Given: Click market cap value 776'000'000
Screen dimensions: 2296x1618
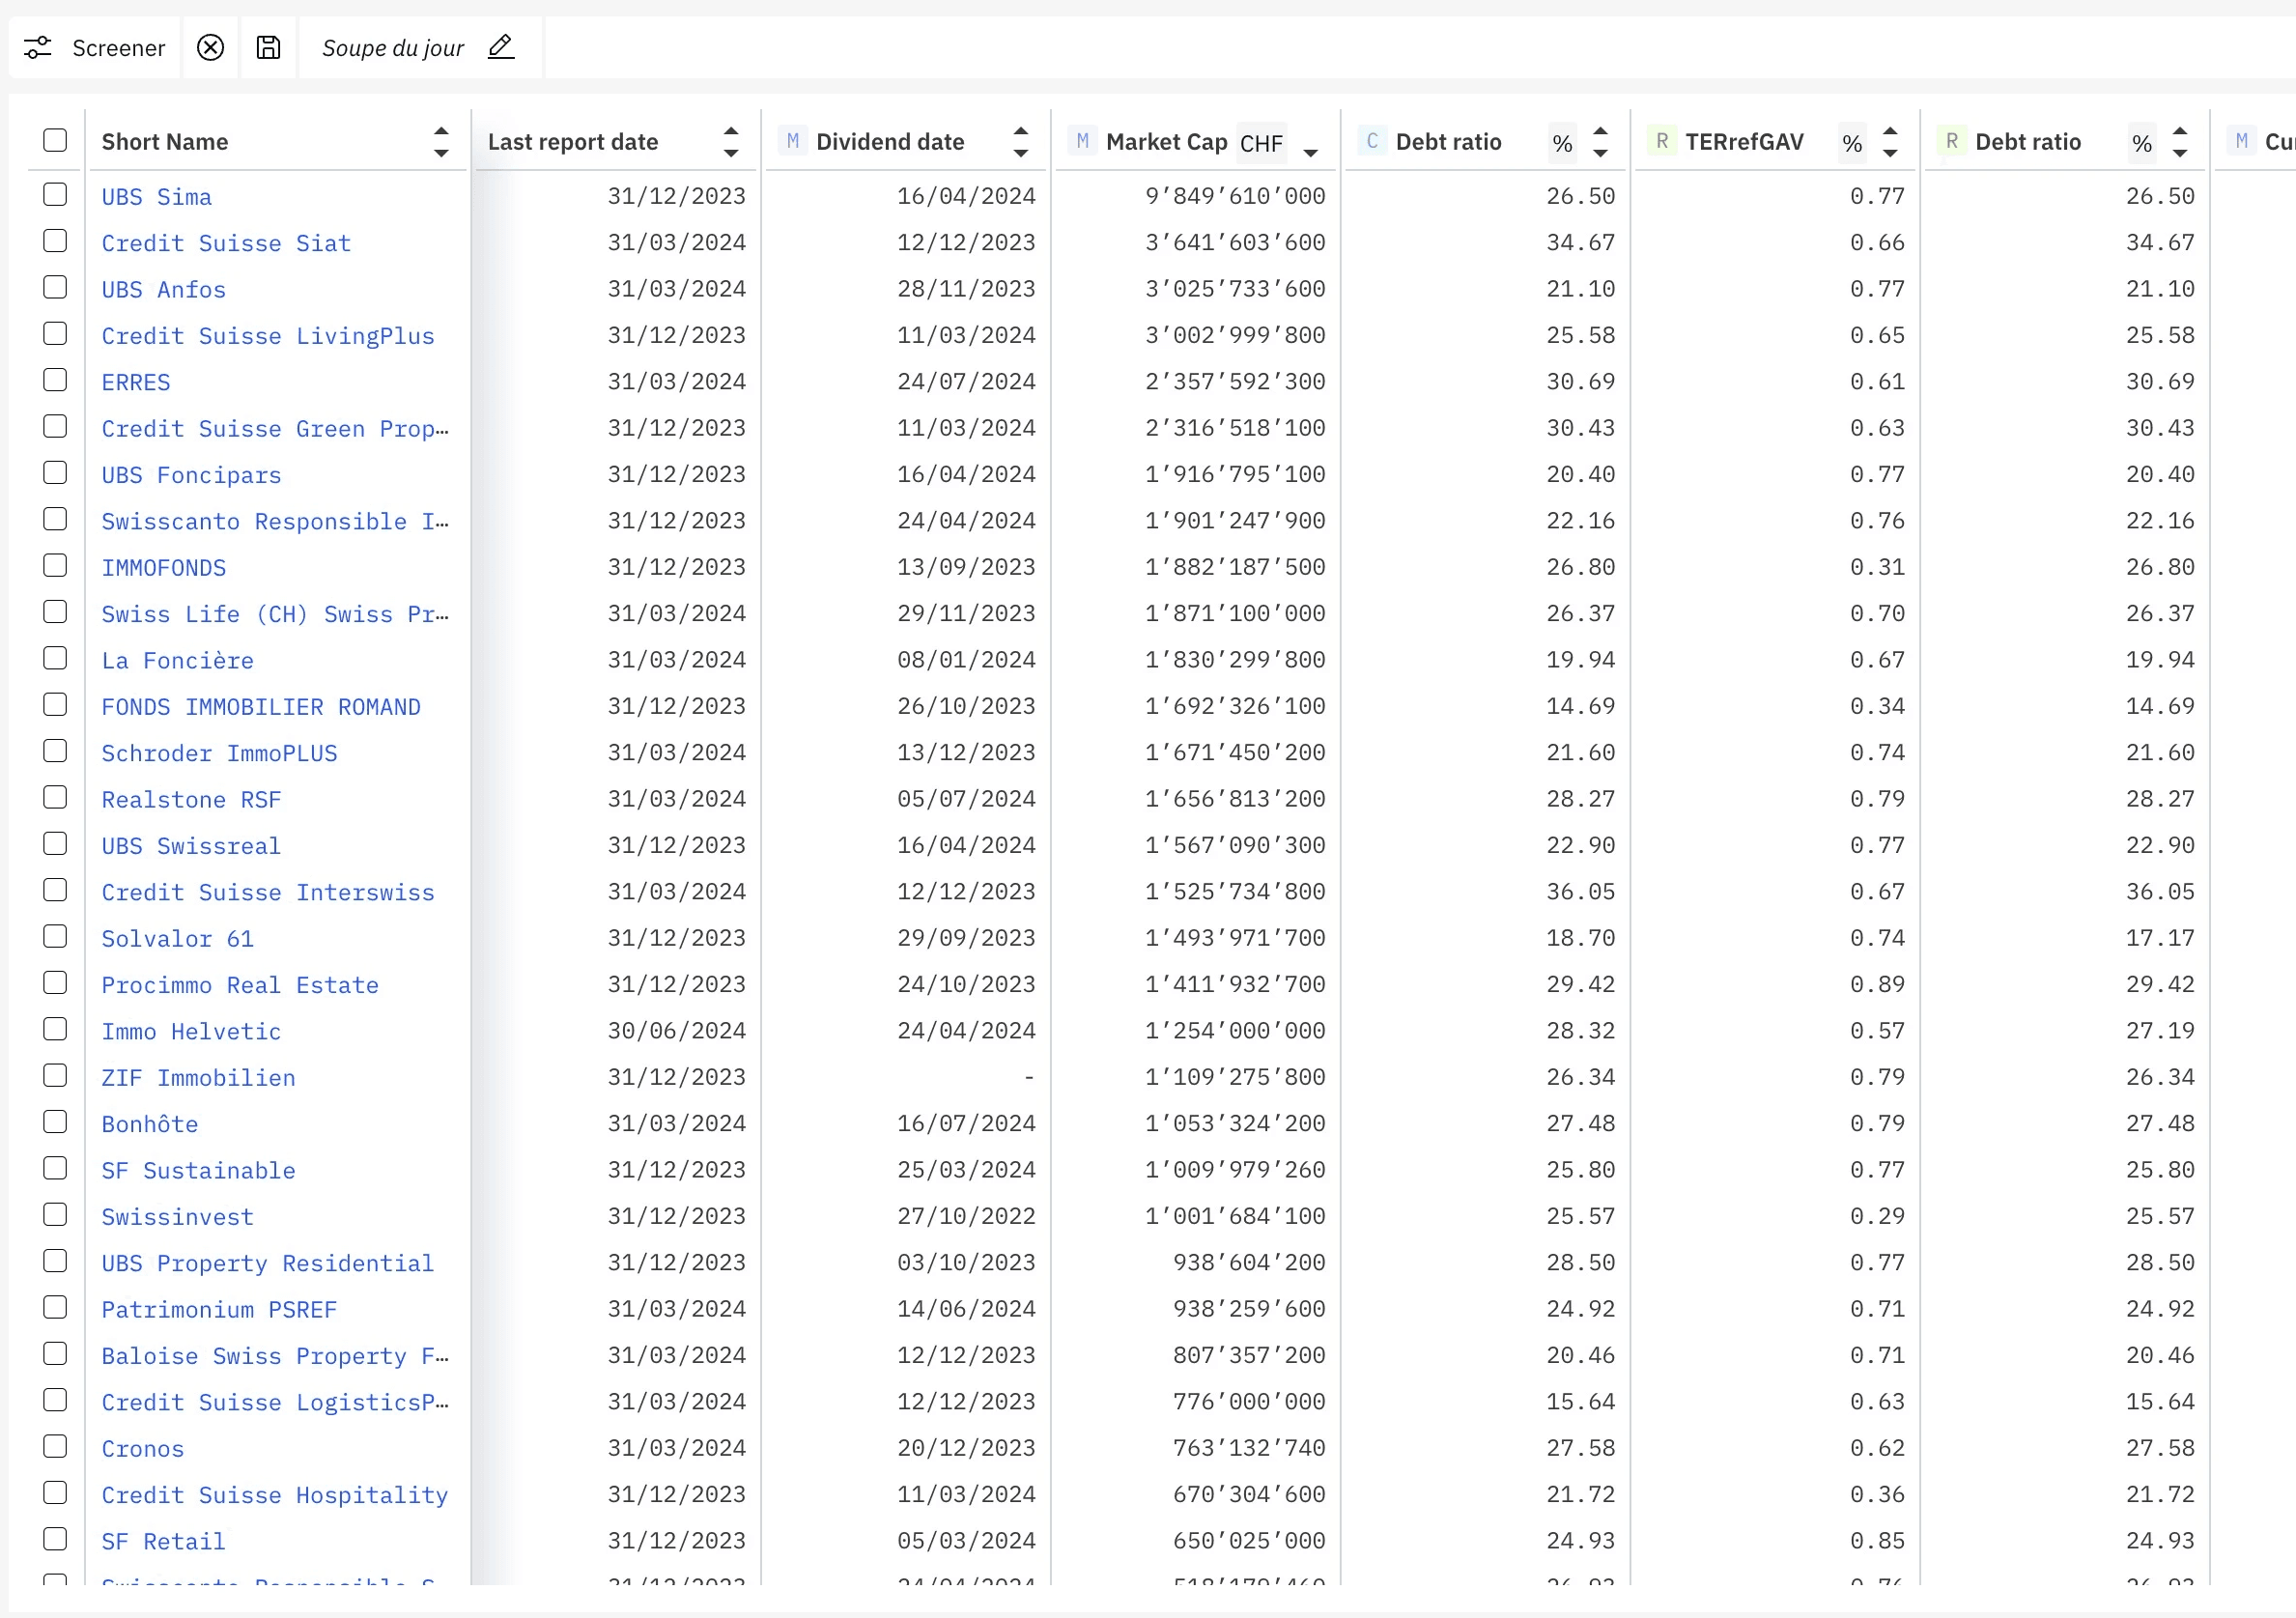Looking at the screenshot, I should tap(1250, 1401).
